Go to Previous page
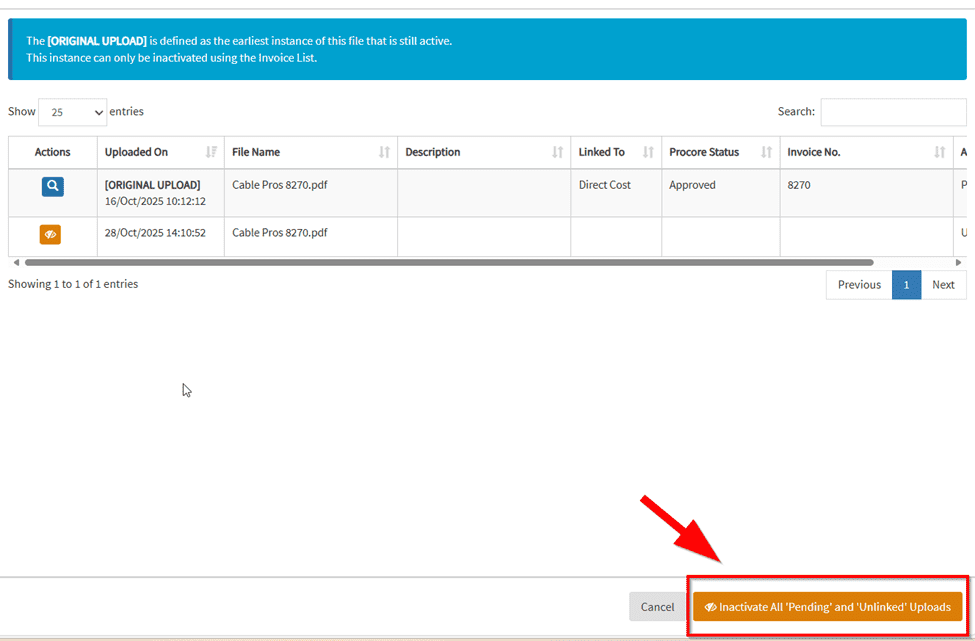 point(859,285)
